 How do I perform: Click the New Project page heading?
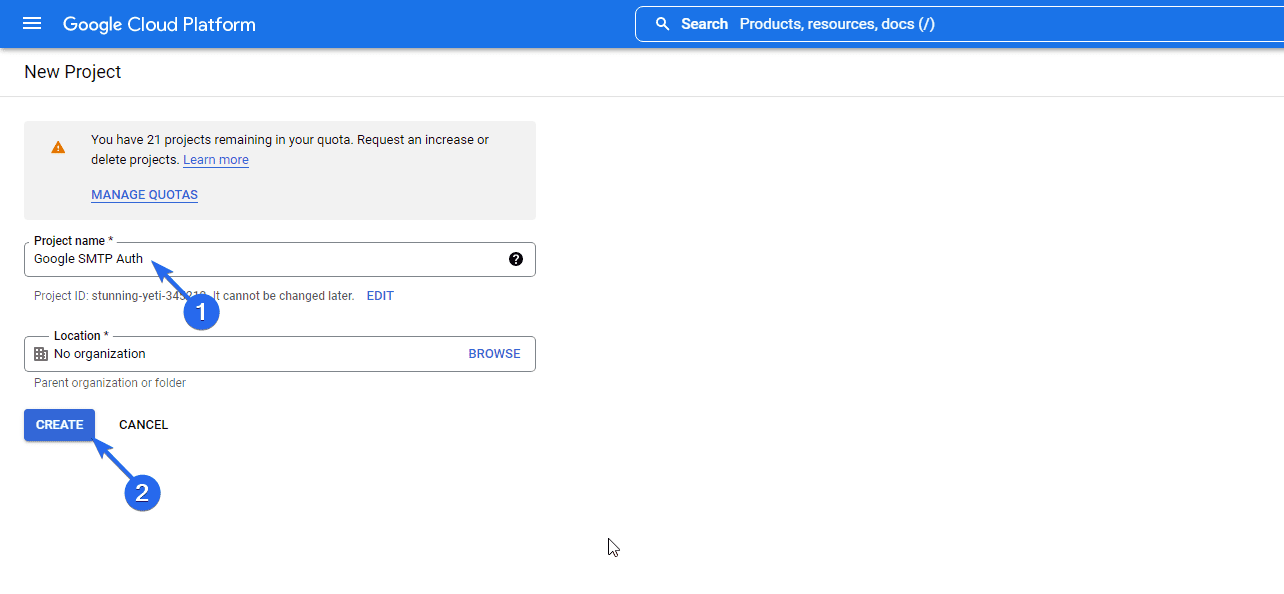coord(73,72)
